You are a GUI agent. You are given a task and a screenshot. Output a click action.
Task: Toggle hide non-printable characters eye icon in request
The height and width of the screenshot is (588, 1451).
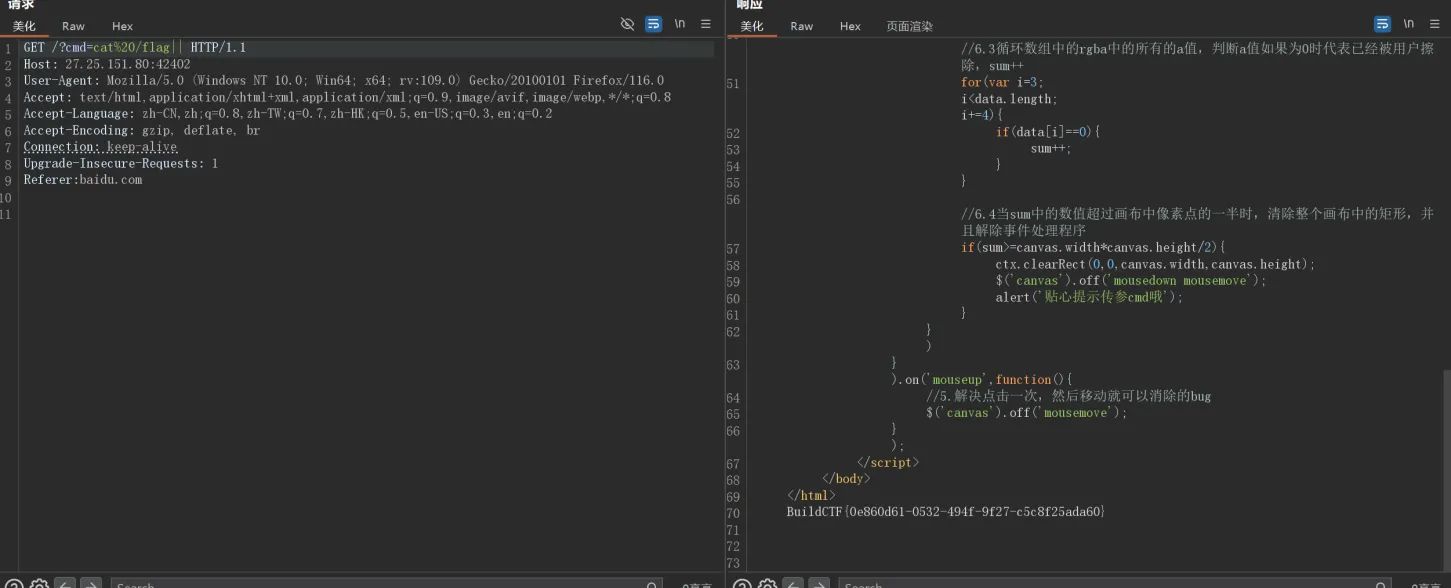coord(628,24)
